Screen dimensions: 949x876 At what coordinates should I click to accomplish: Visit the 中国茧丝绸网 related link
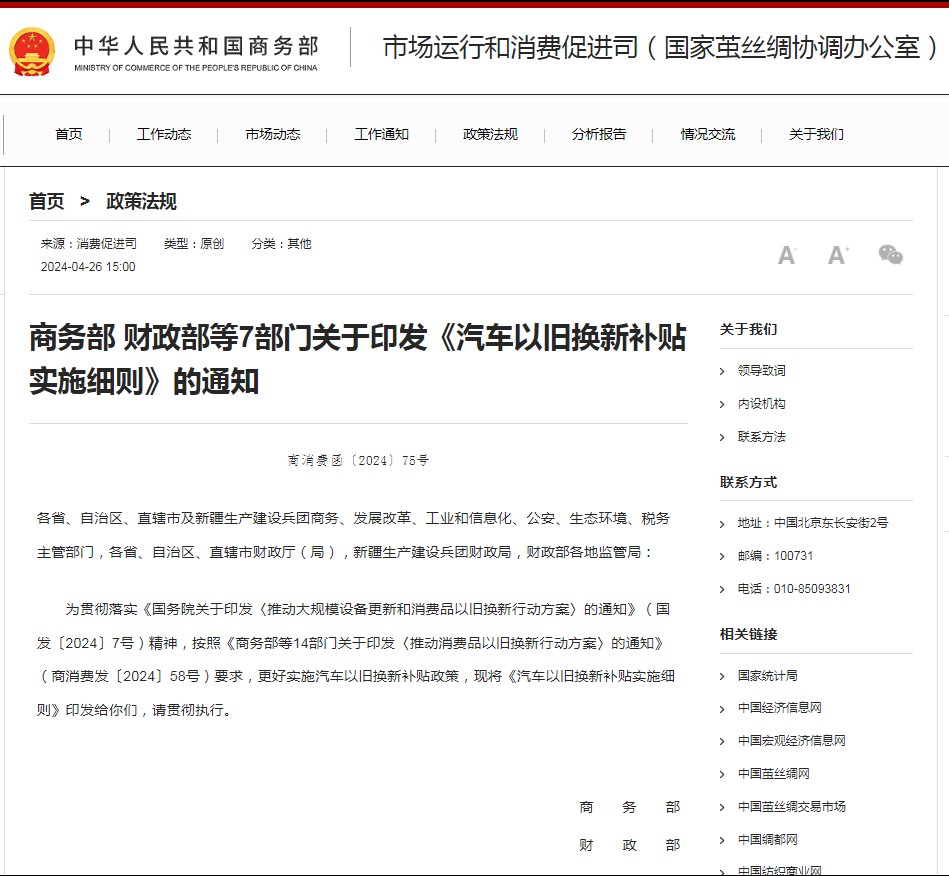(773, 774)
